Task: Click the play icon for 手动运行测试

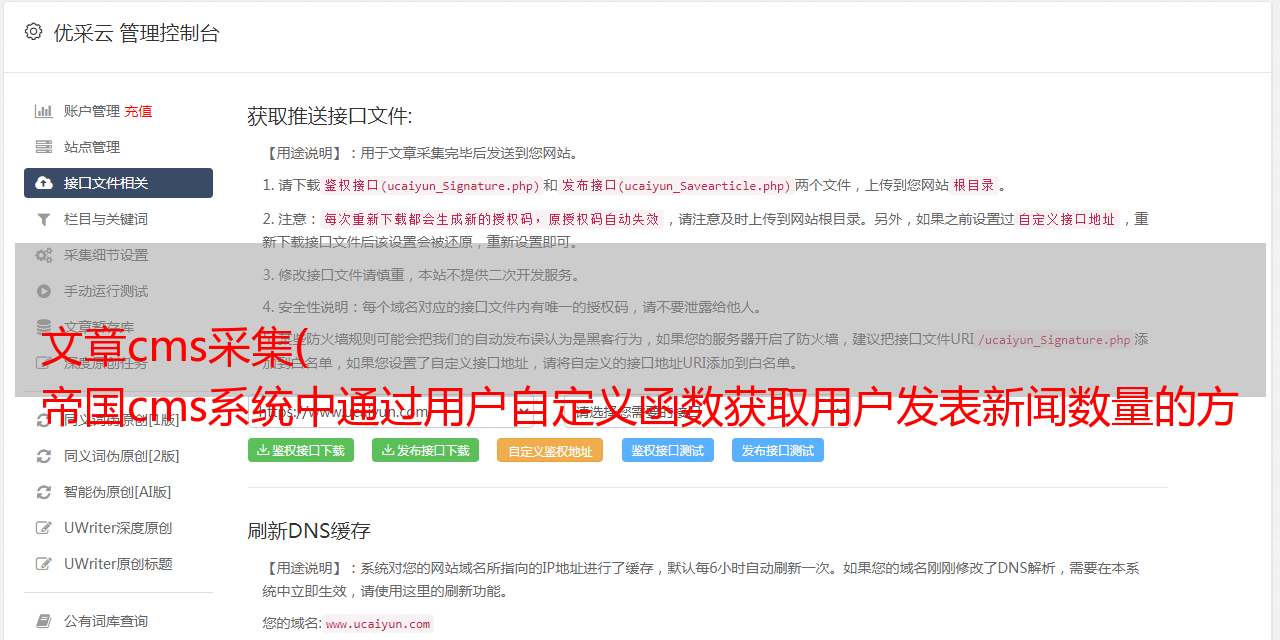Action: click(x=44, y=291)
